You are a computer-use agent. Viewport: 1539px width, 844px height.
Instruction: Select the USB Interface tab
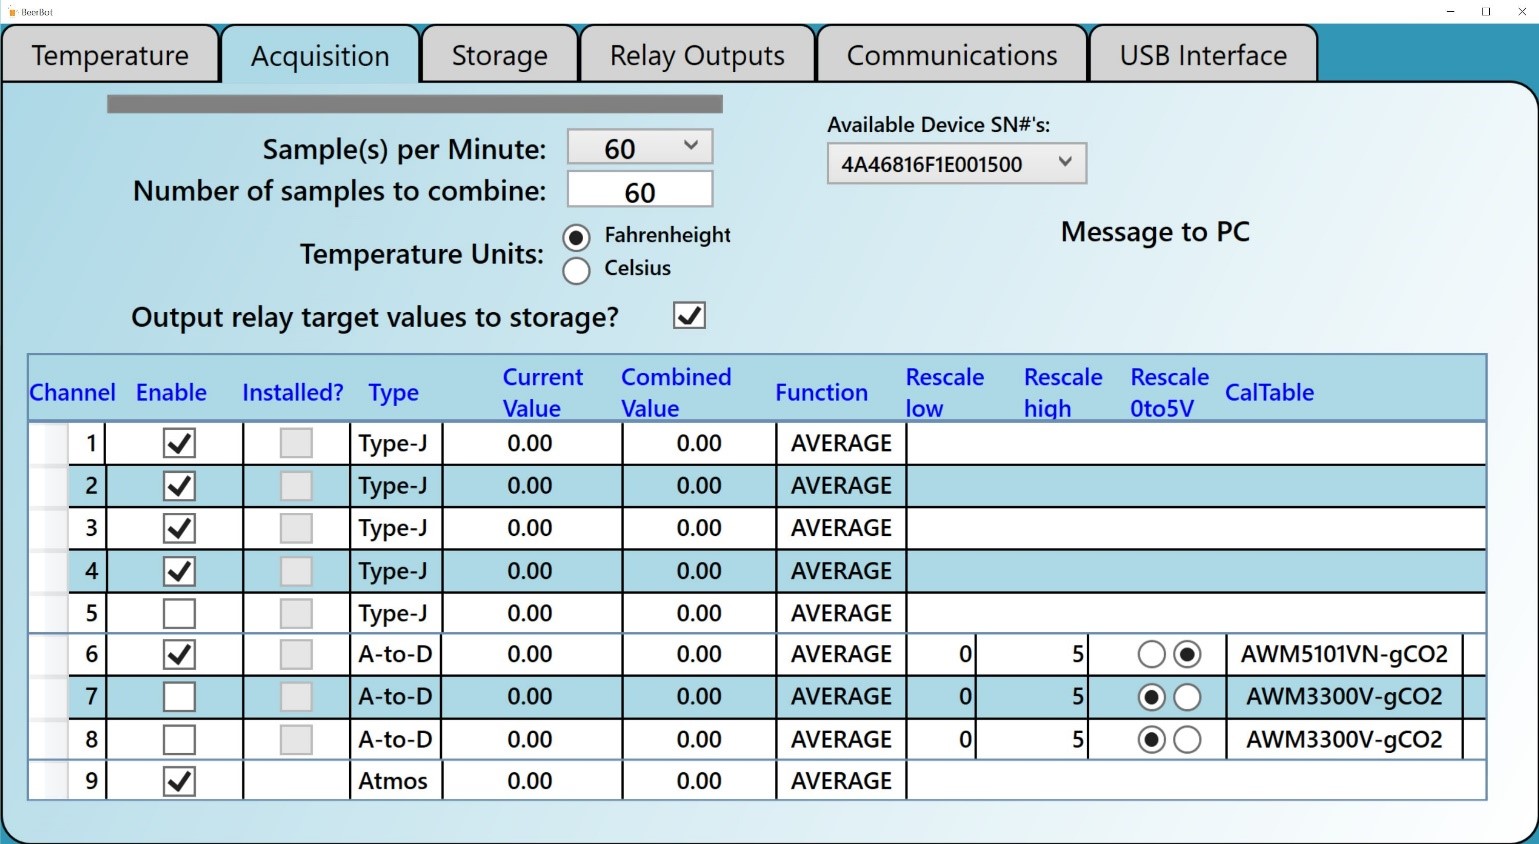[x=1202, y=55]
